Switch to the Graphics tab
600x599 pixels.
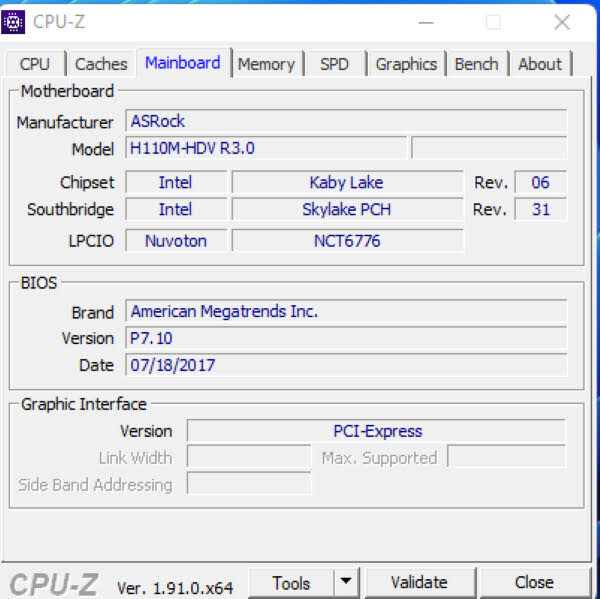[406, 64]
